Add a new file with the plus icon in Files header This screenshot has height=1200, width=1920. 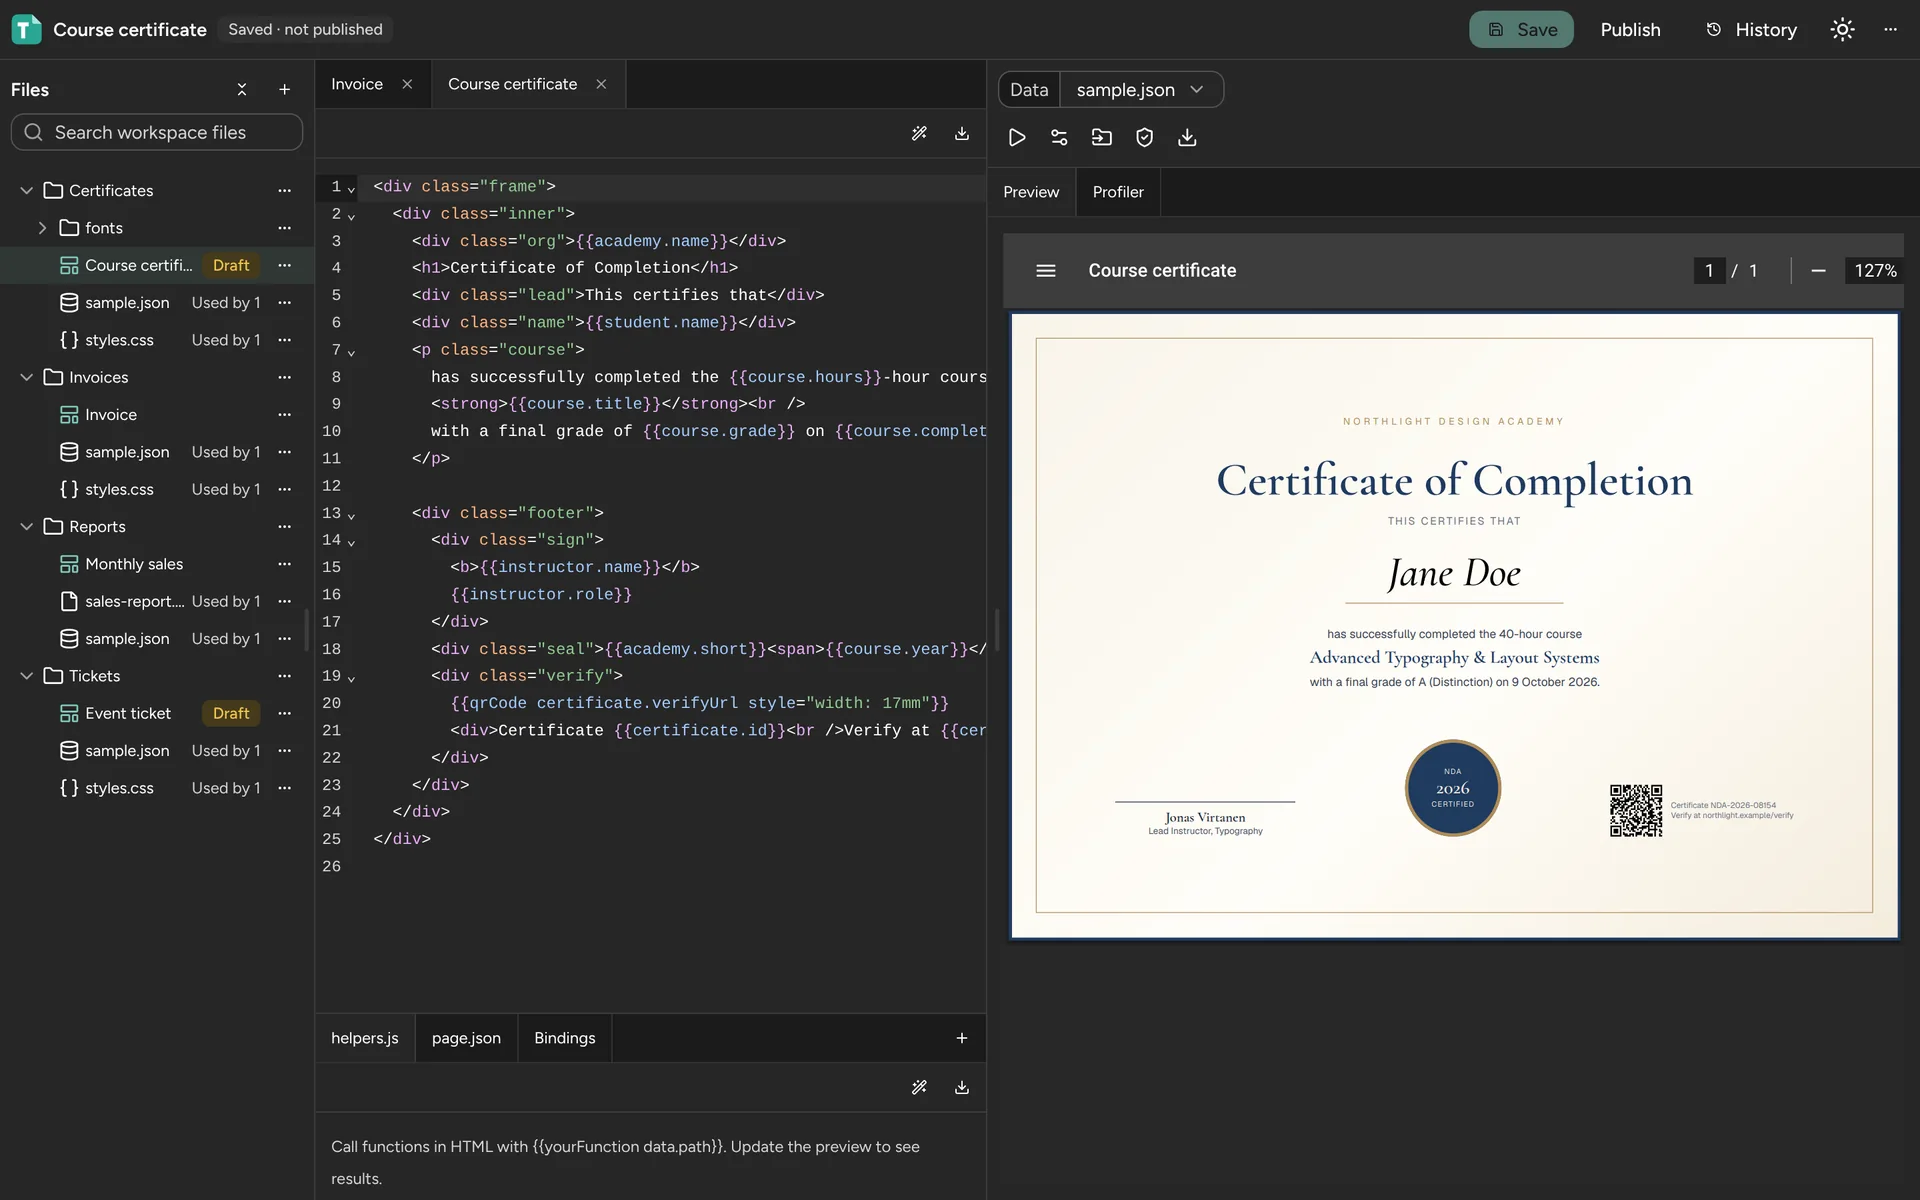284,90
